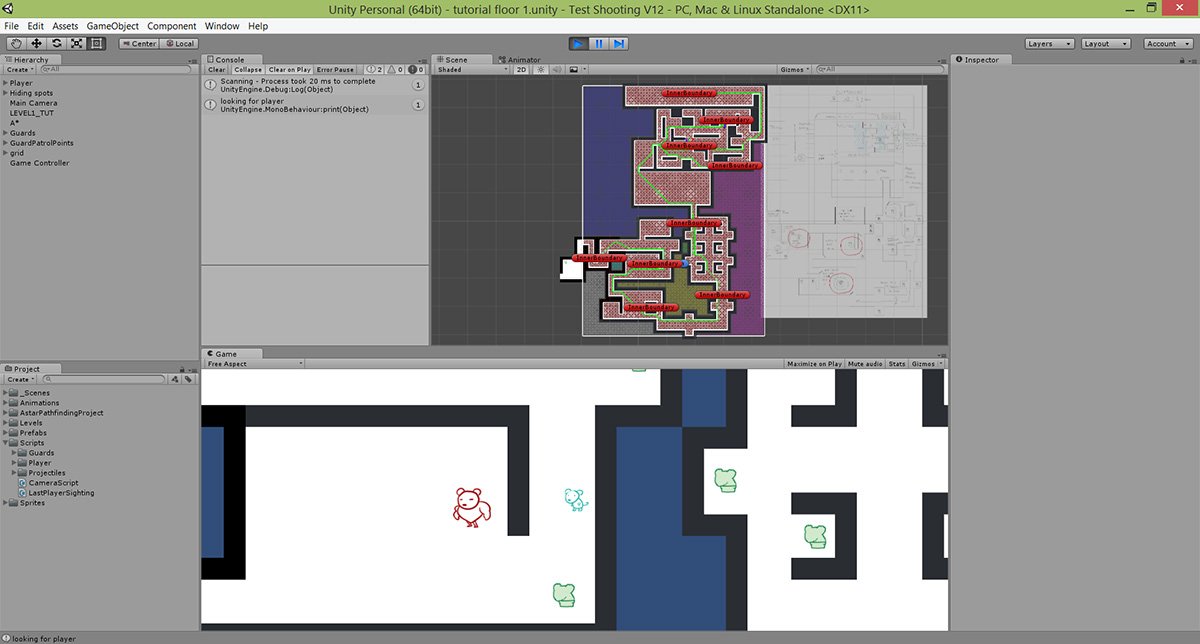
Task: Open the GameObject menu
Action: coord(111,25)
